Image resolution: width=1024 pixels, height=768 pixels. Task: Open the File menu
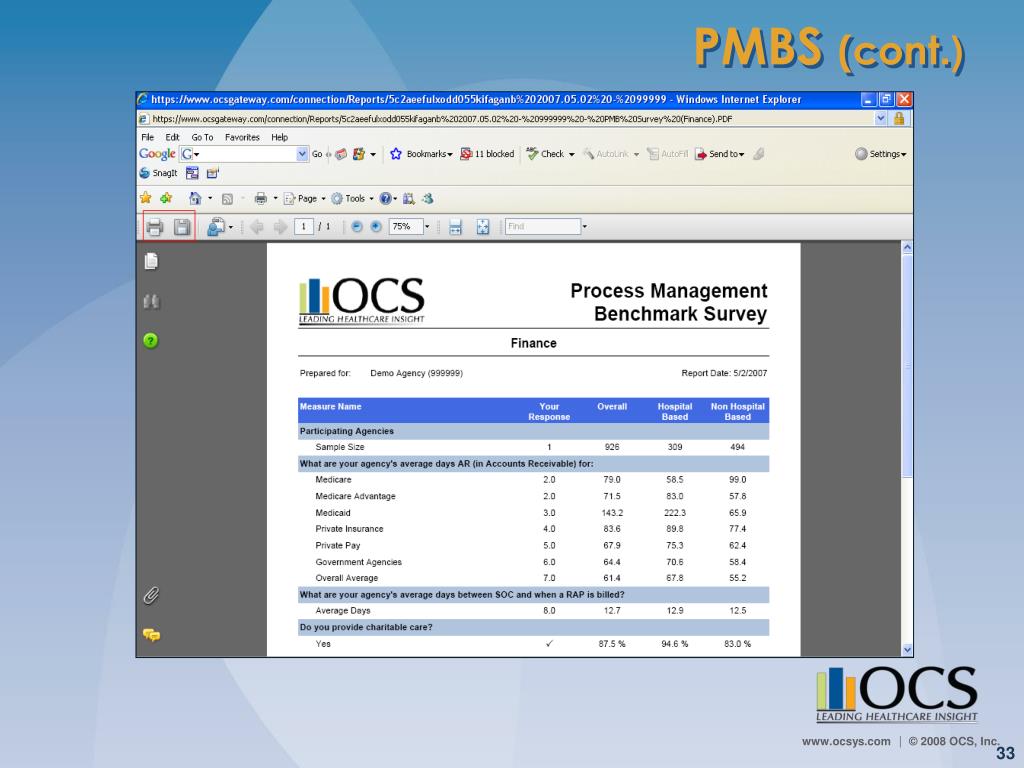click(x=148, y=137)
